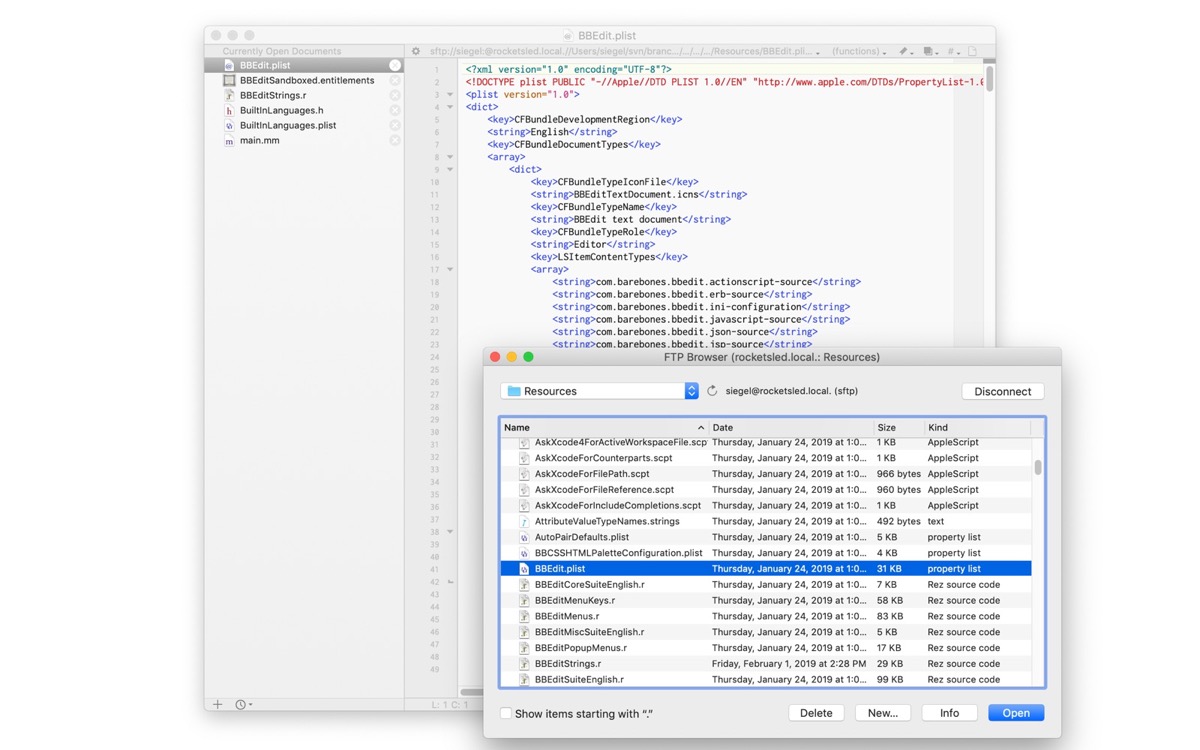This screenshot has height=750, width=1200.
Task: Click the AttributeValueTypeNames.strings file icon
Action: point(524,521)
